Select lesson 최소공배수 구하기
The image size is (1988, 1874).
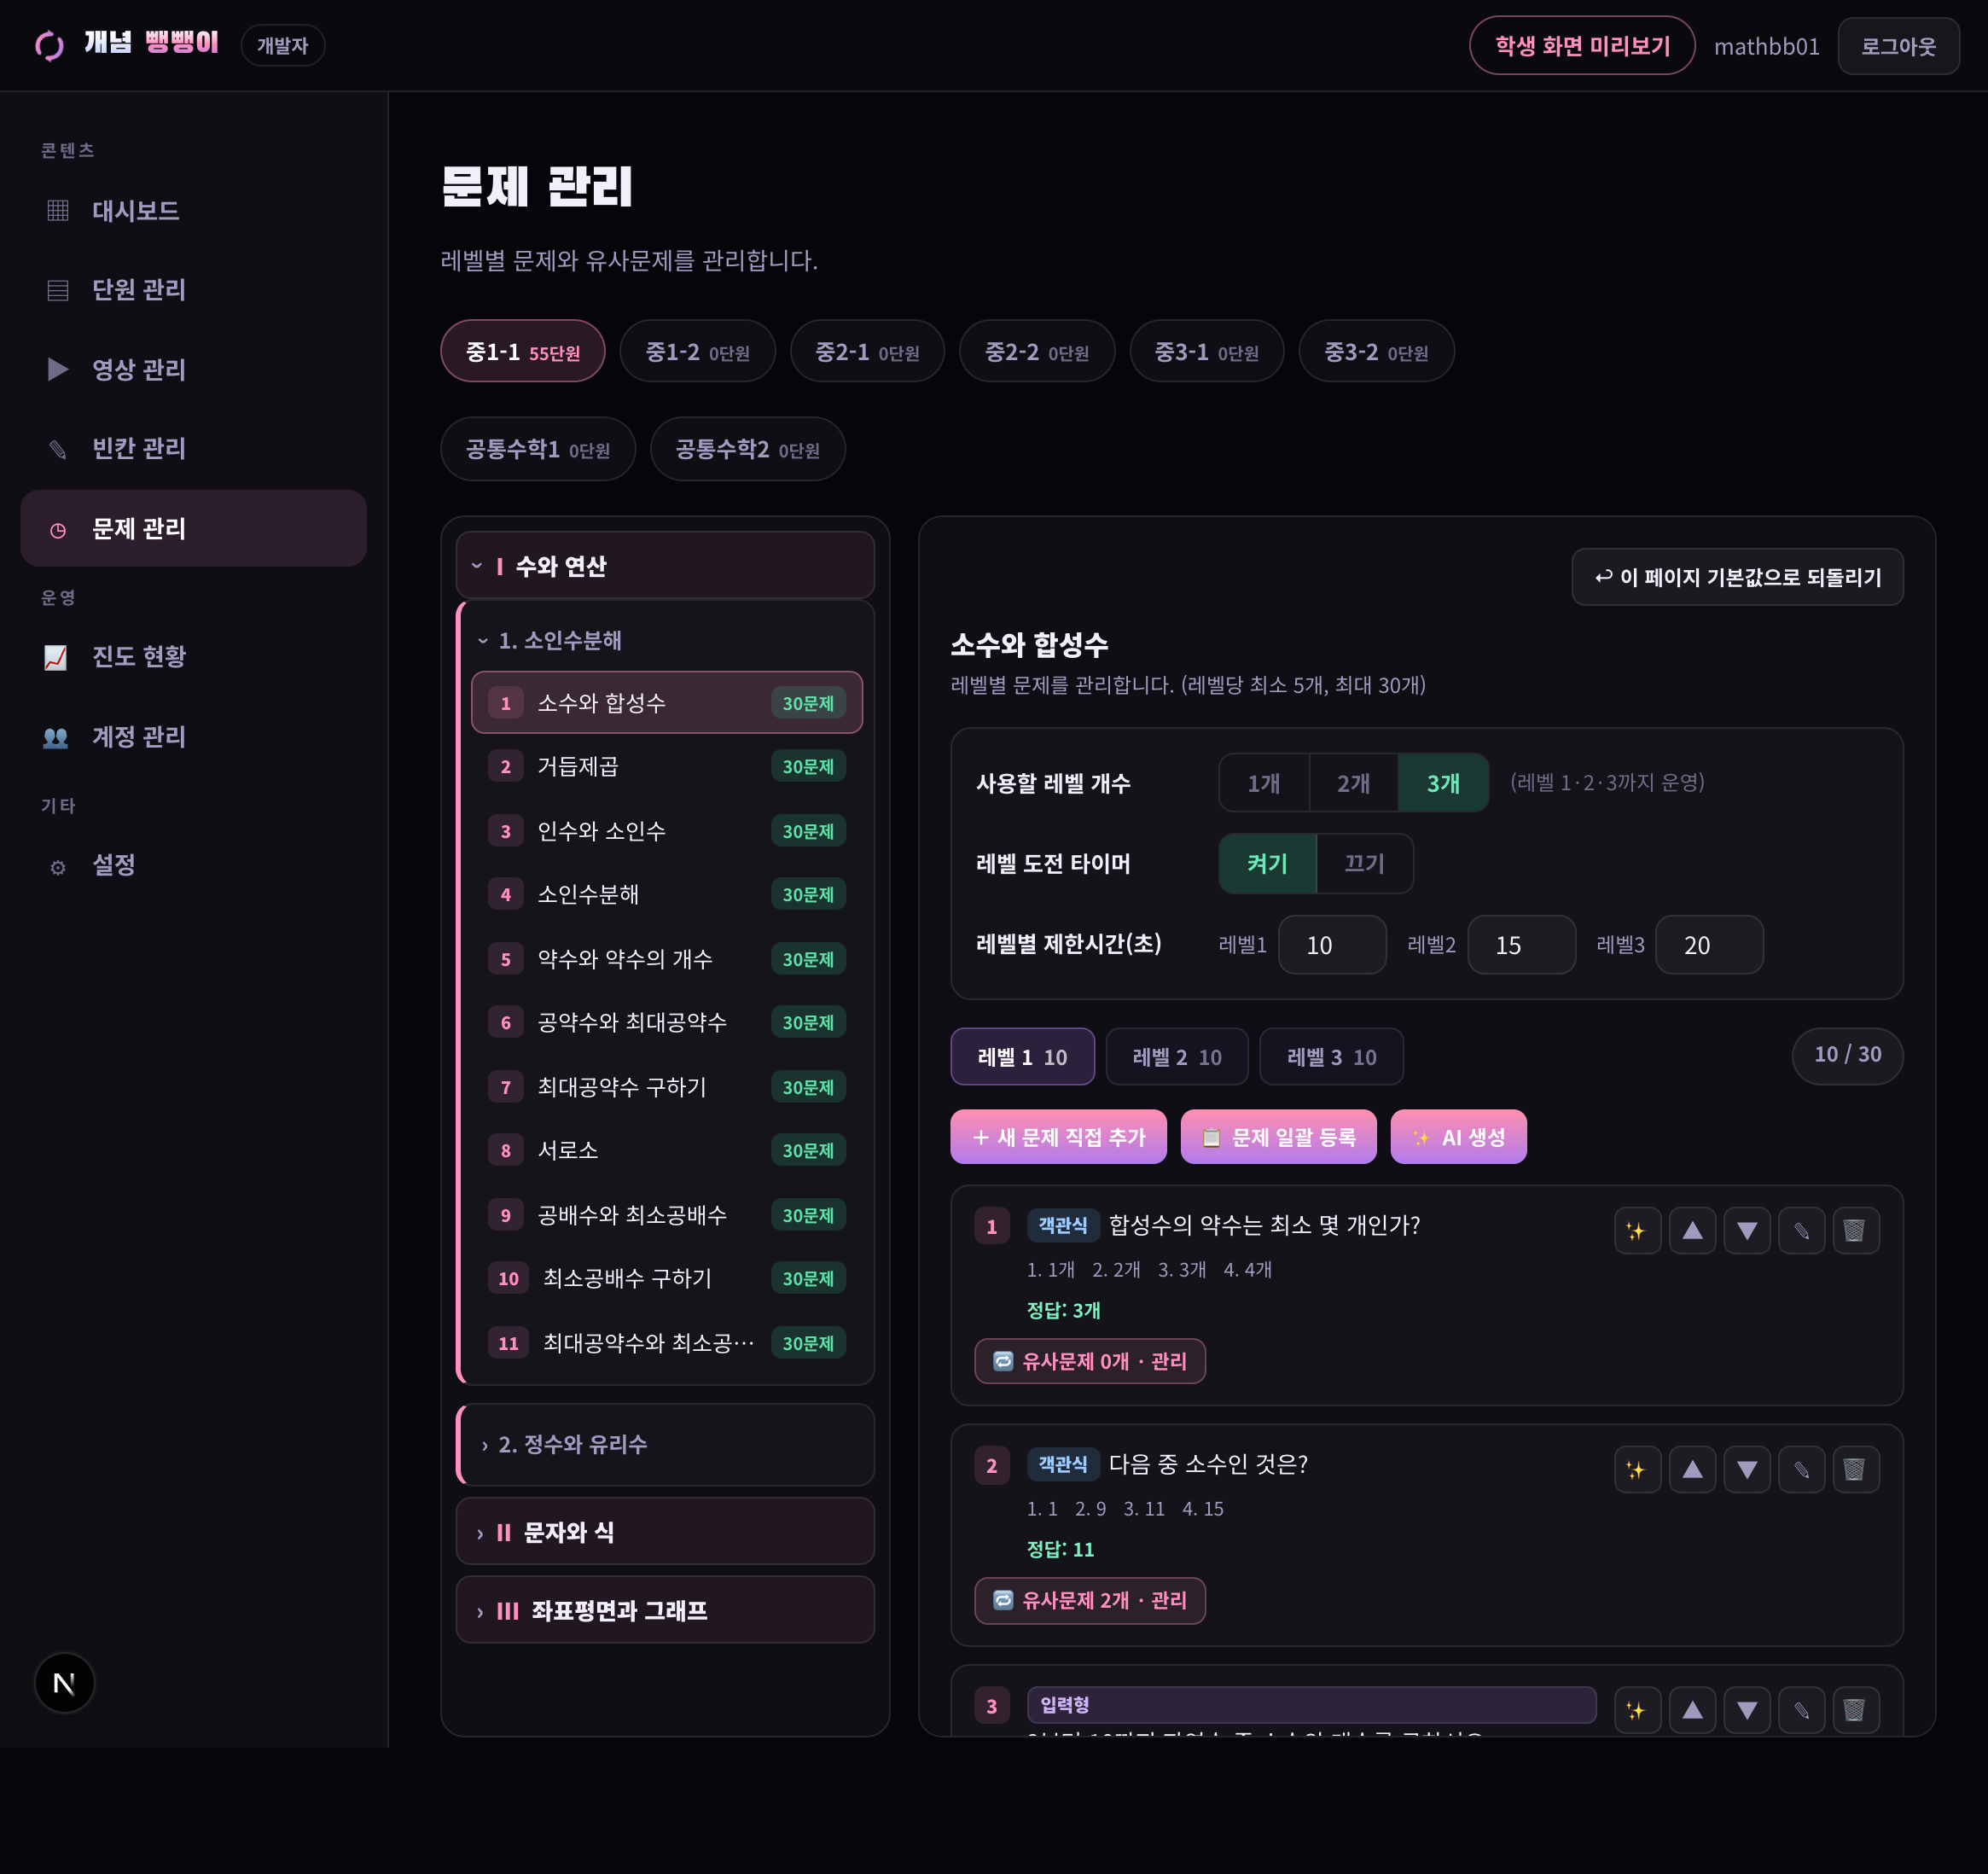point(667,1278)
